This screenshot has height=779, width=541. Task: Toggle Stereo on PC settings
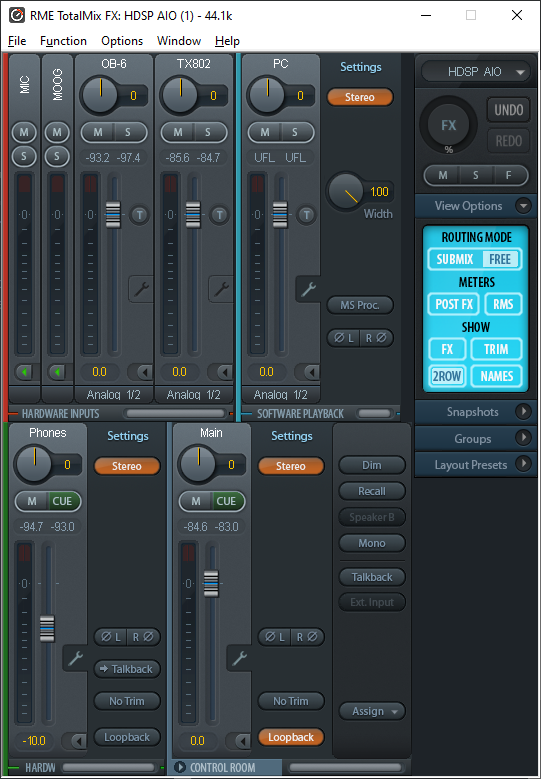pos(360,97)
